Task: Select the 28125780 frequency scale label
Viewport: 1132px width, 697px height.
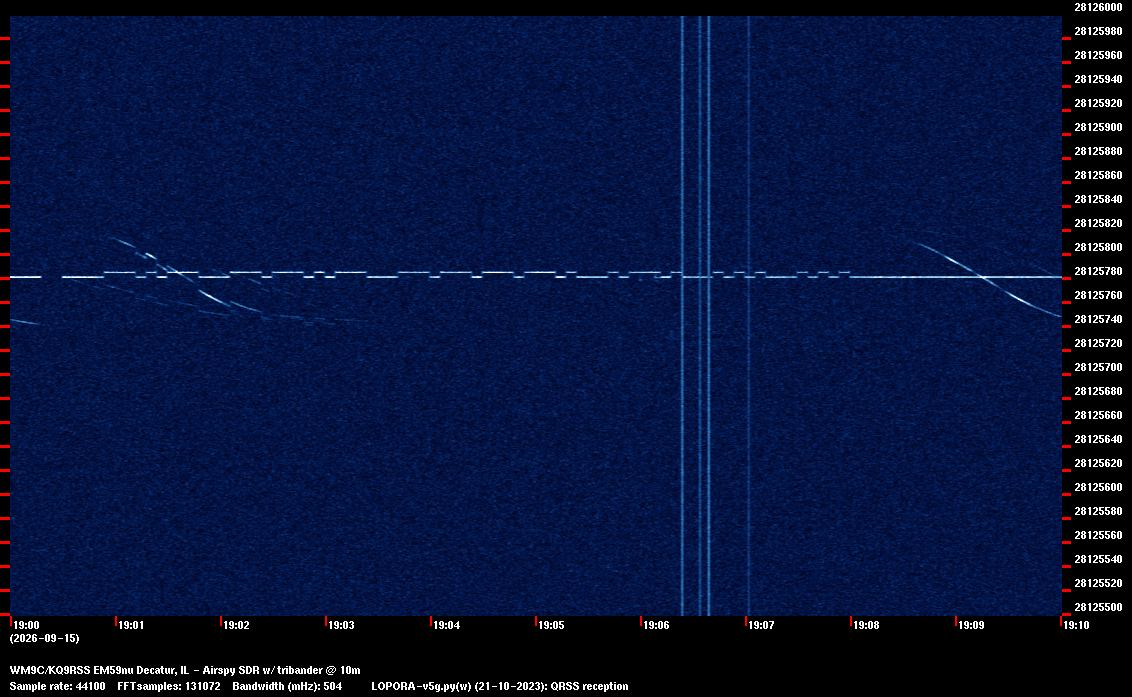Action: [x=1098, y=271]
